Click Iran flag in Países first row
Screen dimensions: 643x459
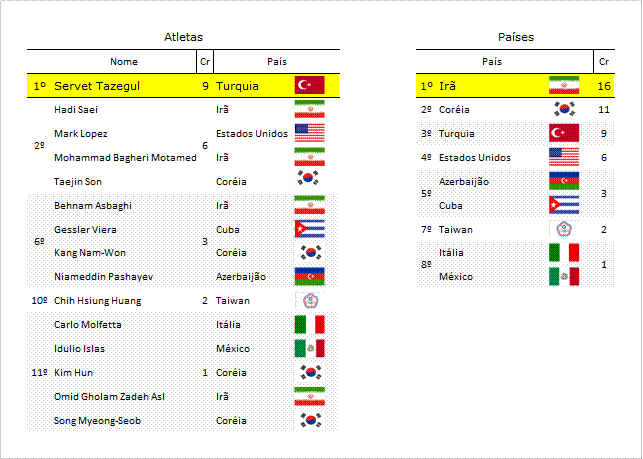564,85
